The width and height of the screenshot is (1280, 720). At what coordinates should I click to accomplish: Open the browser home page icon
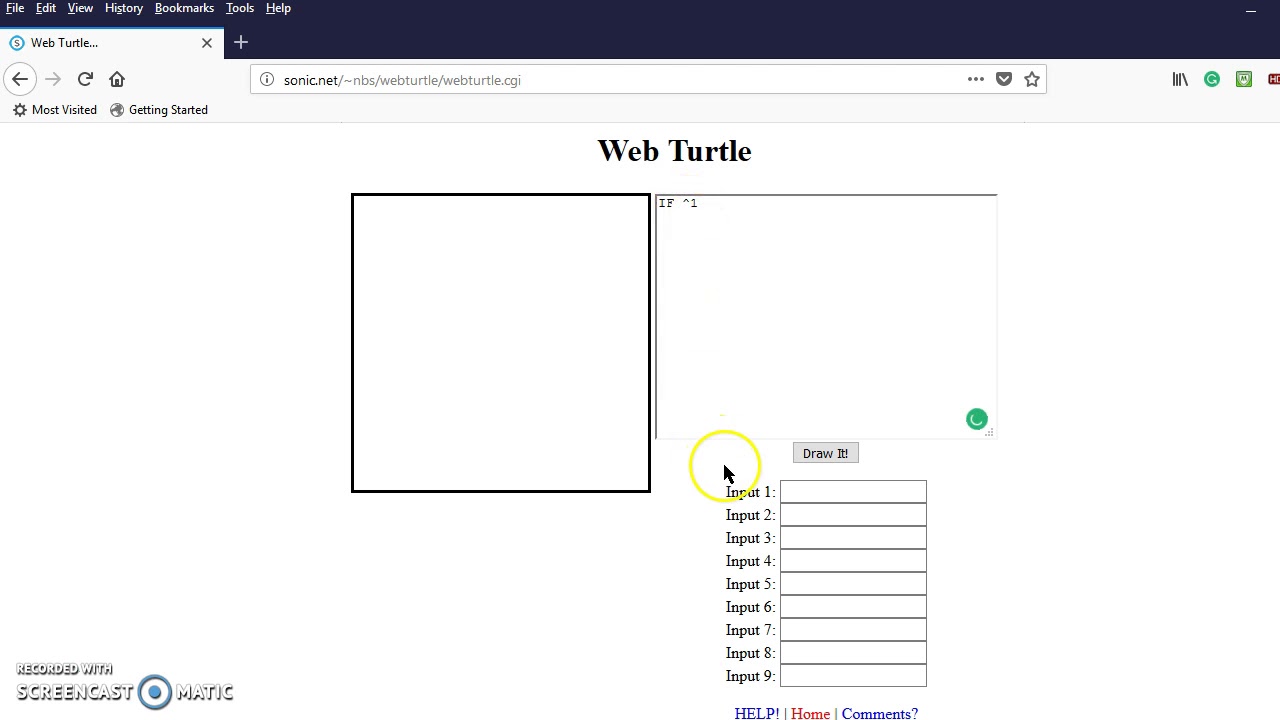click(117, 79)
